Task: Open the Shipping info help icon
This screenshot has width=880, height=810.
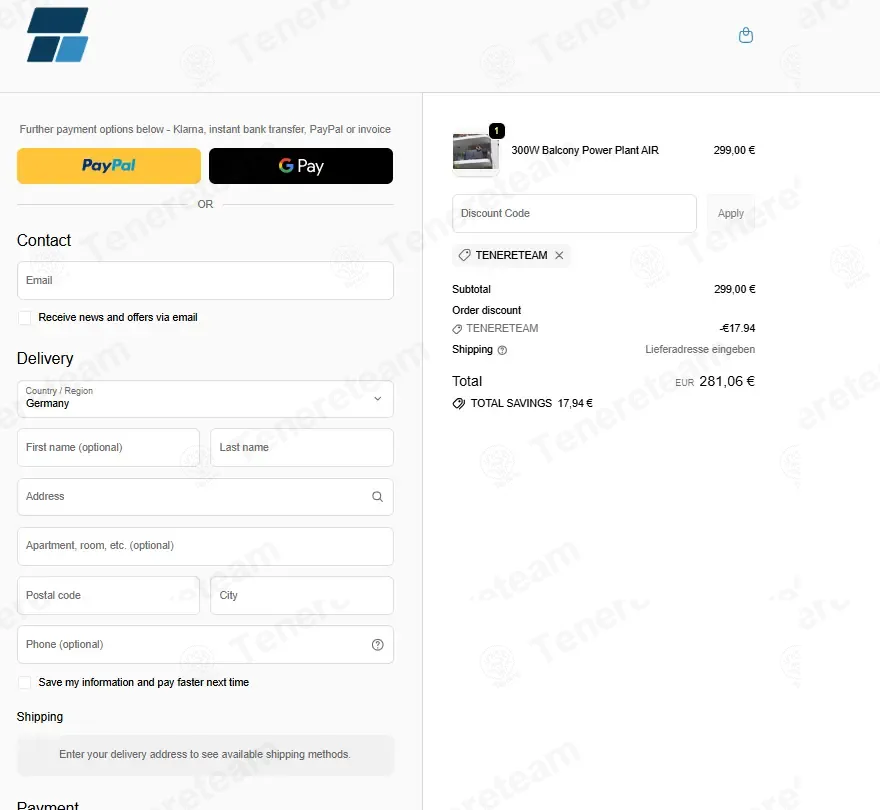Action: click(x=502, y=350)
